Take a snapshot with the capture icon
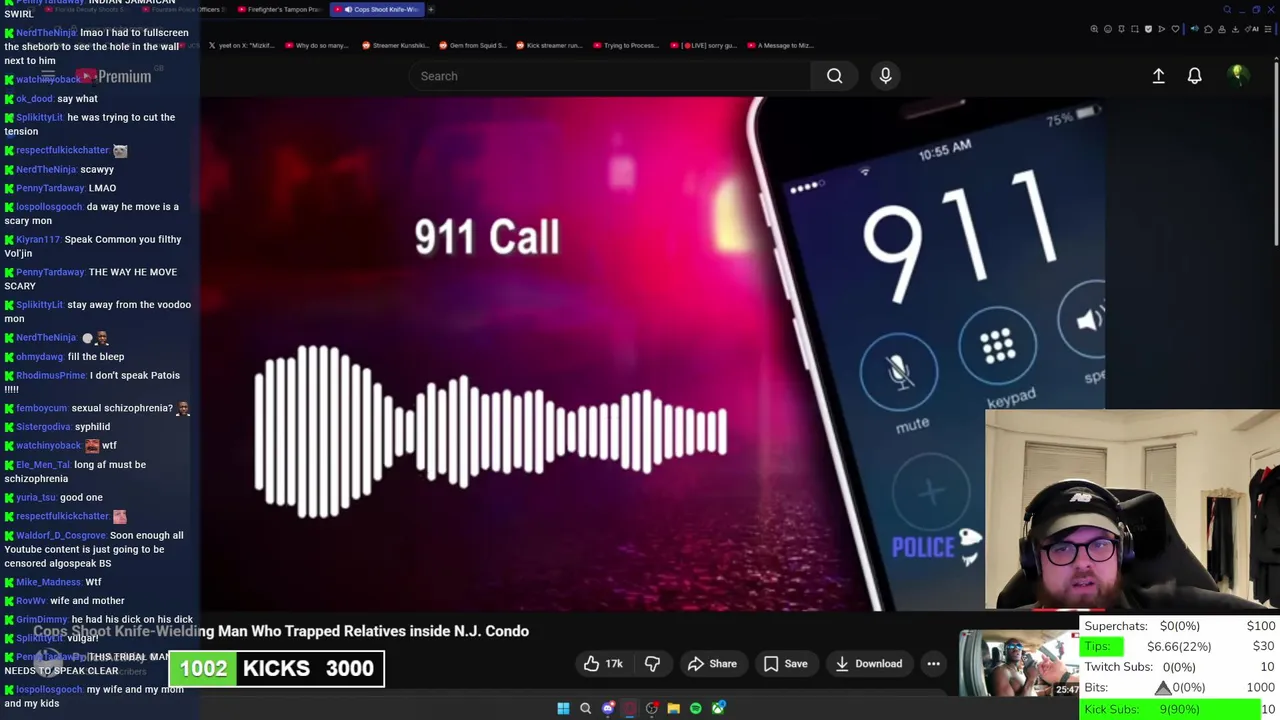This screenshot has width=1280, height=720. (1135, 29)
